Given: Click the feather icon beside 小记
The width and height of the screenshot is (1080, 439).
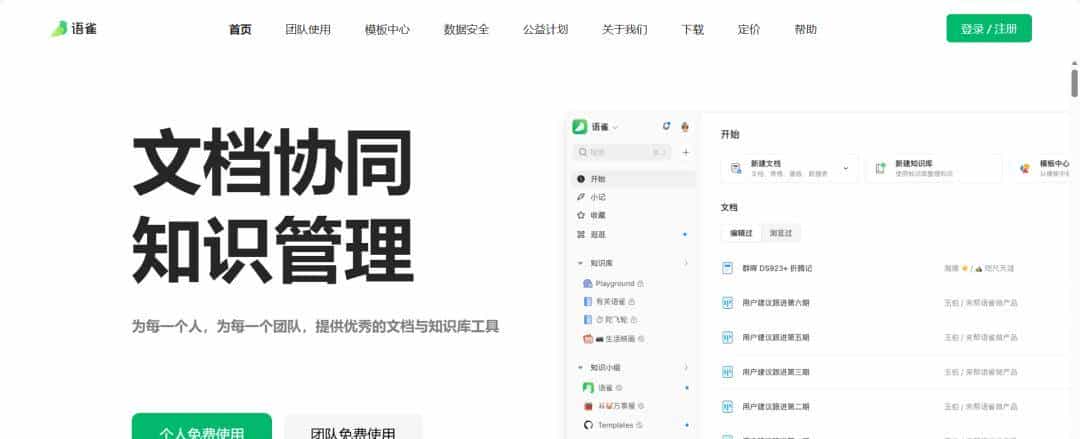Looking at the screenshot, I should 581,197.
